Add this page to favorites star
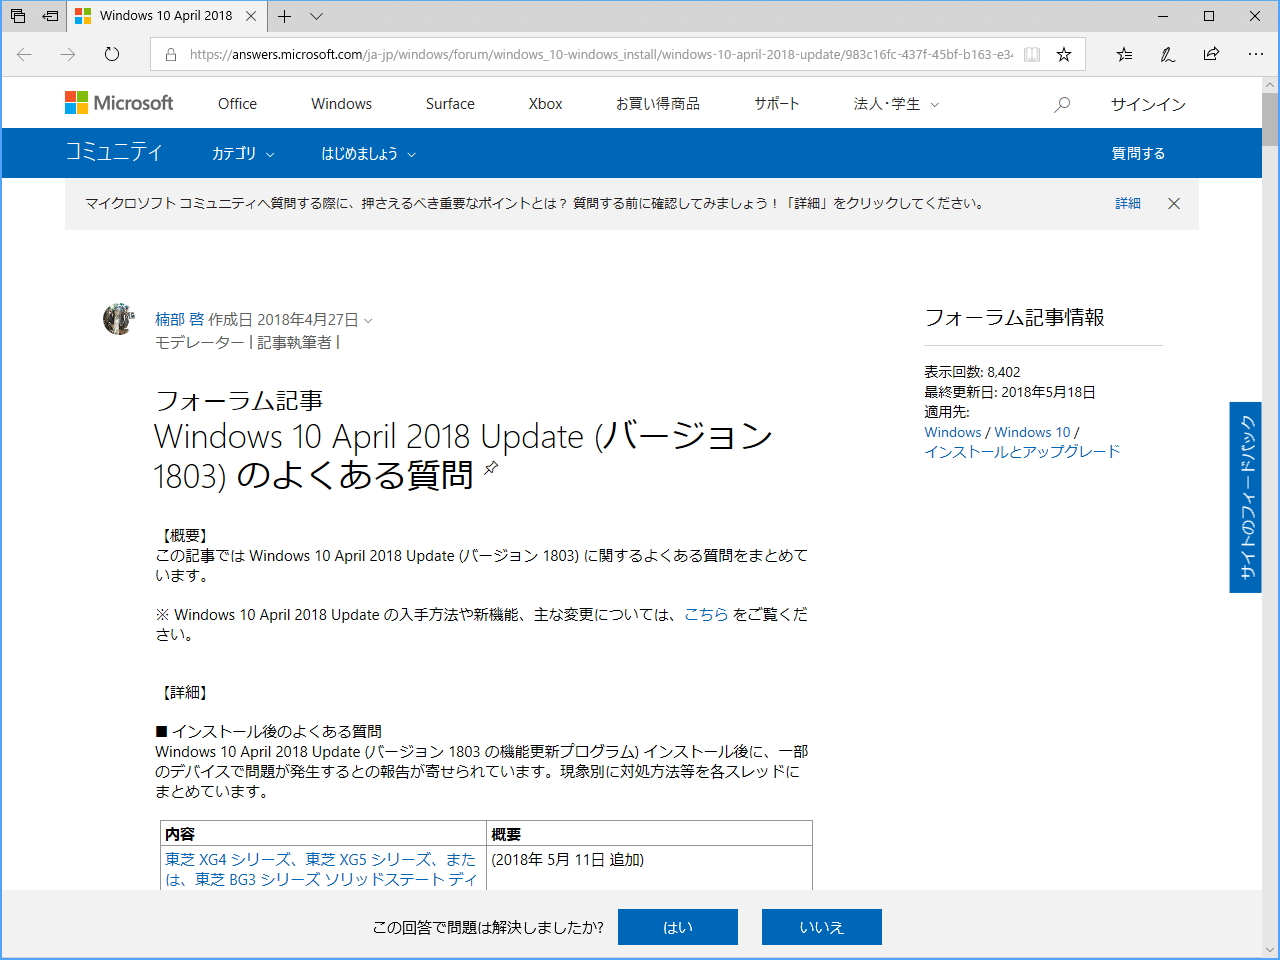The image size is (1280, 960). pos(1063,55)
